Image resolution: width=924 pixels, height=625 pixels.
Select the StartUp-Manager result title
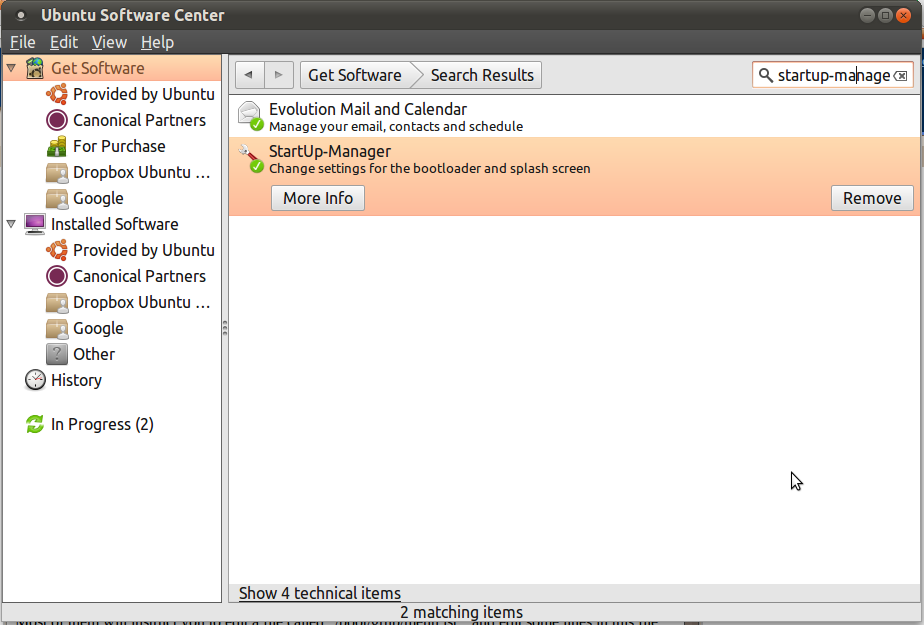[x=329, y=151]
